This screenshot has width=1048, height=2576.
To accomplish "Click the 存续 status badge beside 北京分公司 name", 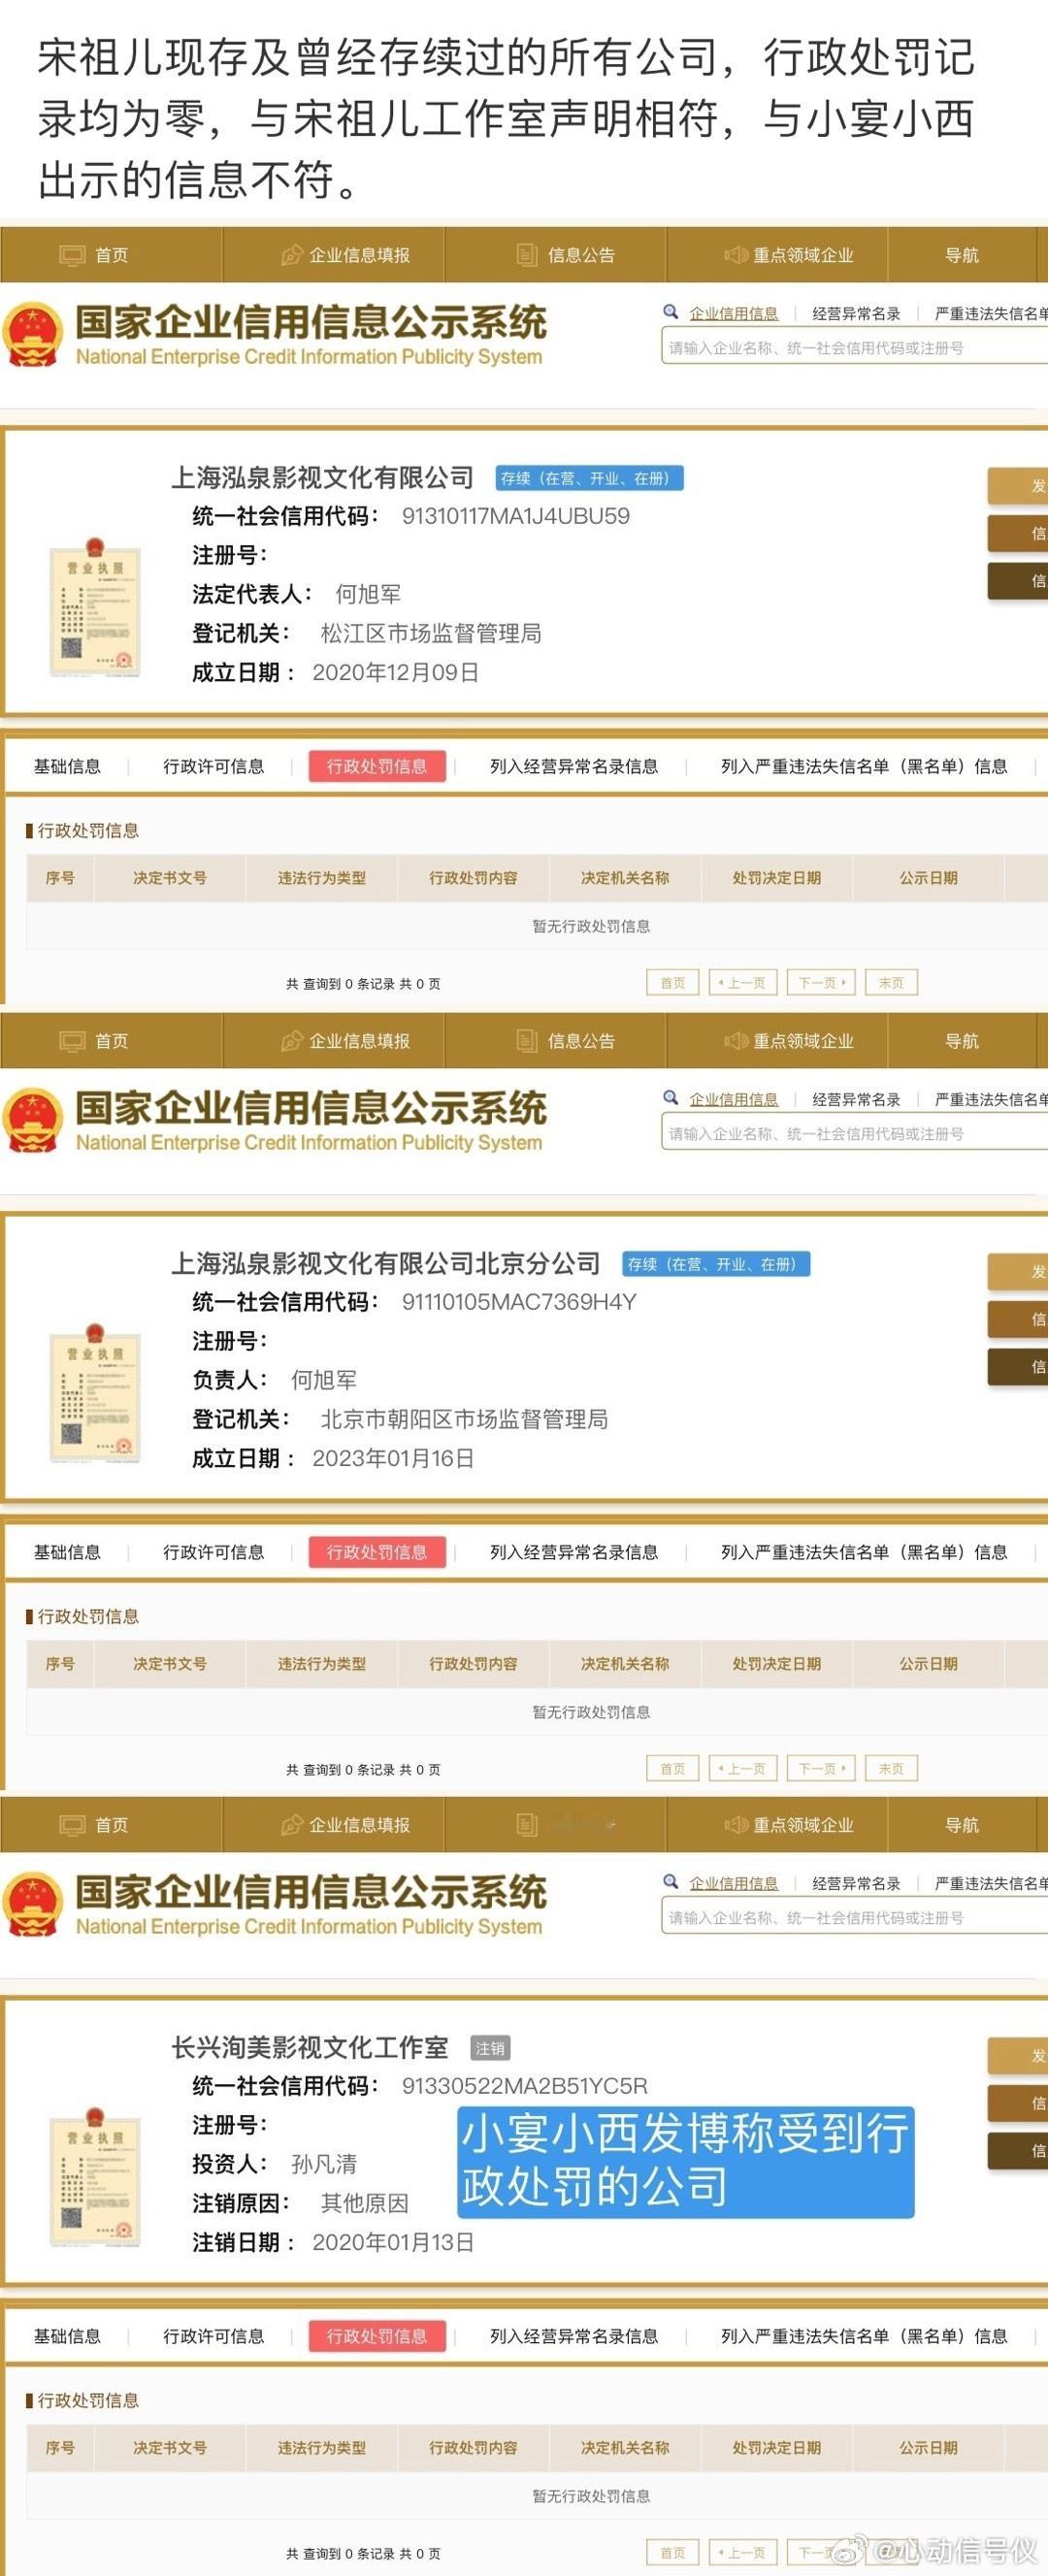I will 716,1264.
